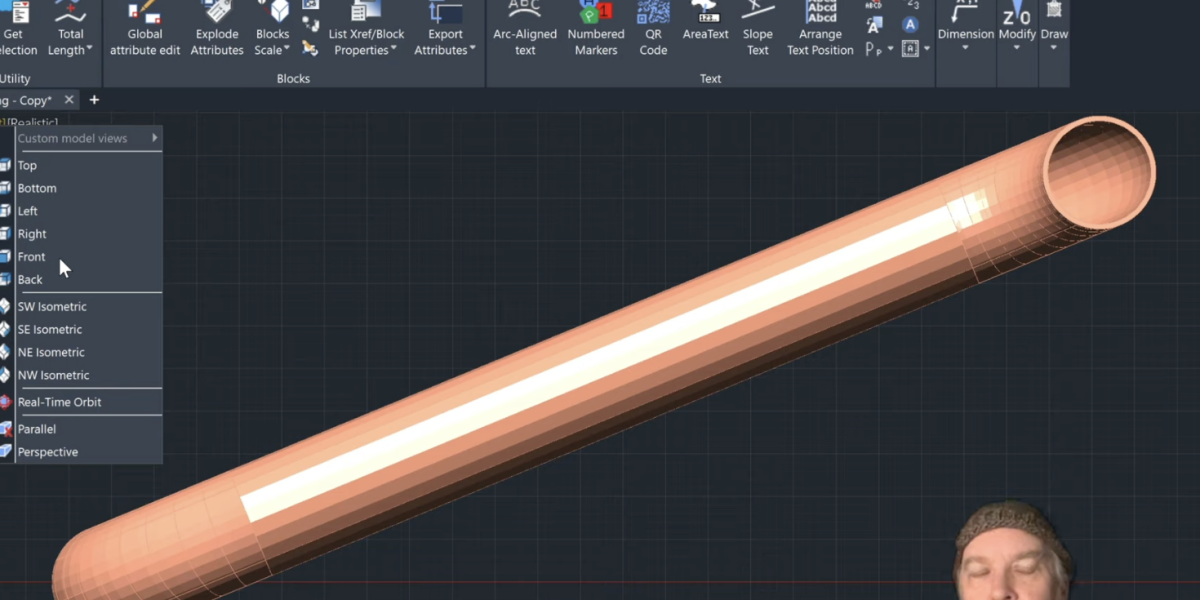Click the small icon beside Blocks Scale, middle row
The image size is (1200, 600).
(x=310, y=24)
